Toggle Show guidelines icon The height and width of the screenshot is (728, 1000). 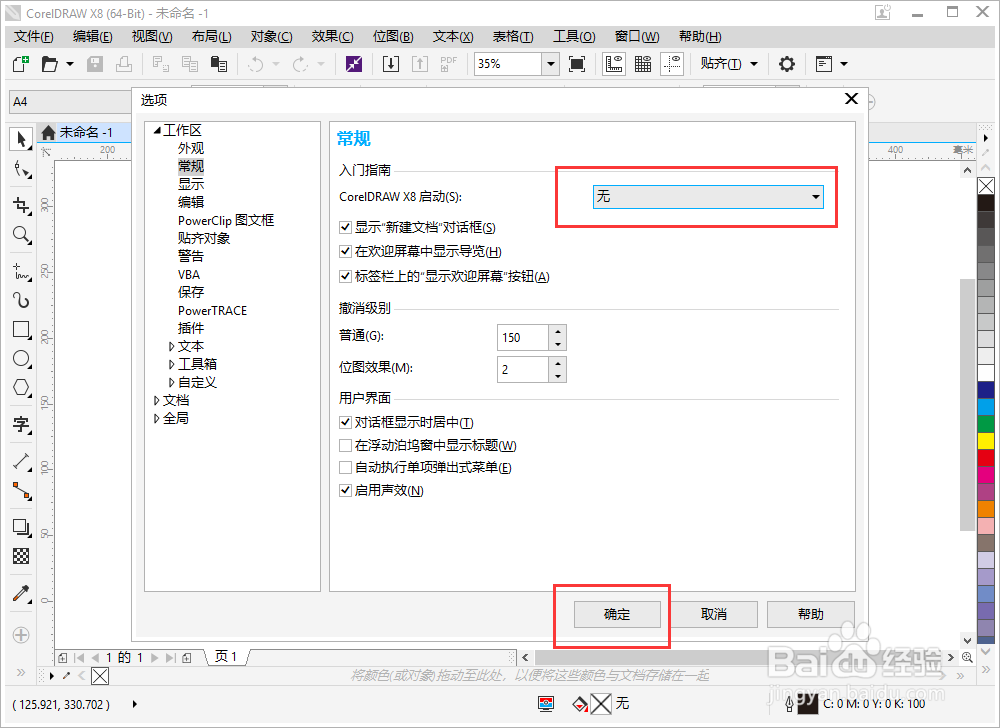click(672, 64)
